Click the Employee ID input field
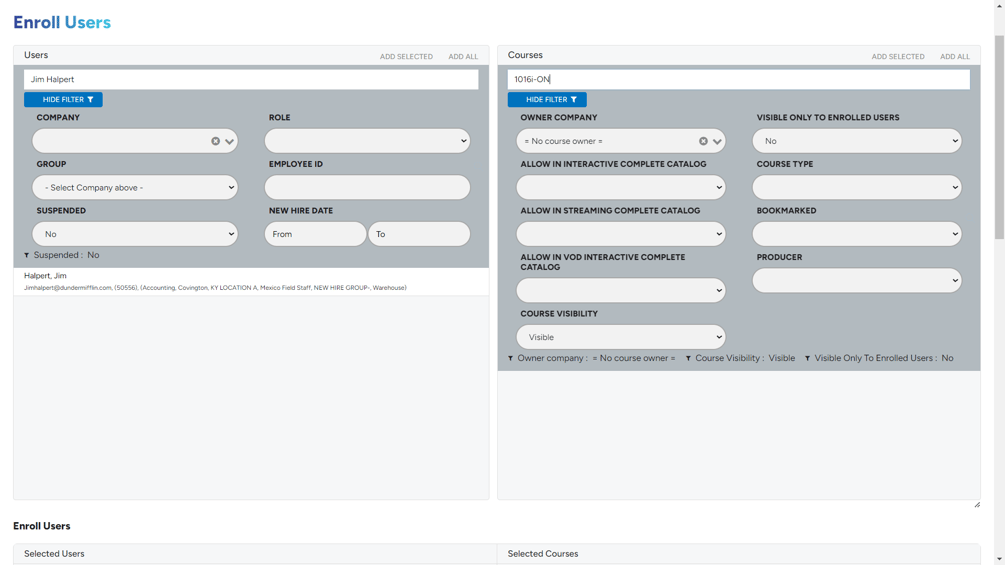This screenshot has height=565, width=1005. [367, 187]
